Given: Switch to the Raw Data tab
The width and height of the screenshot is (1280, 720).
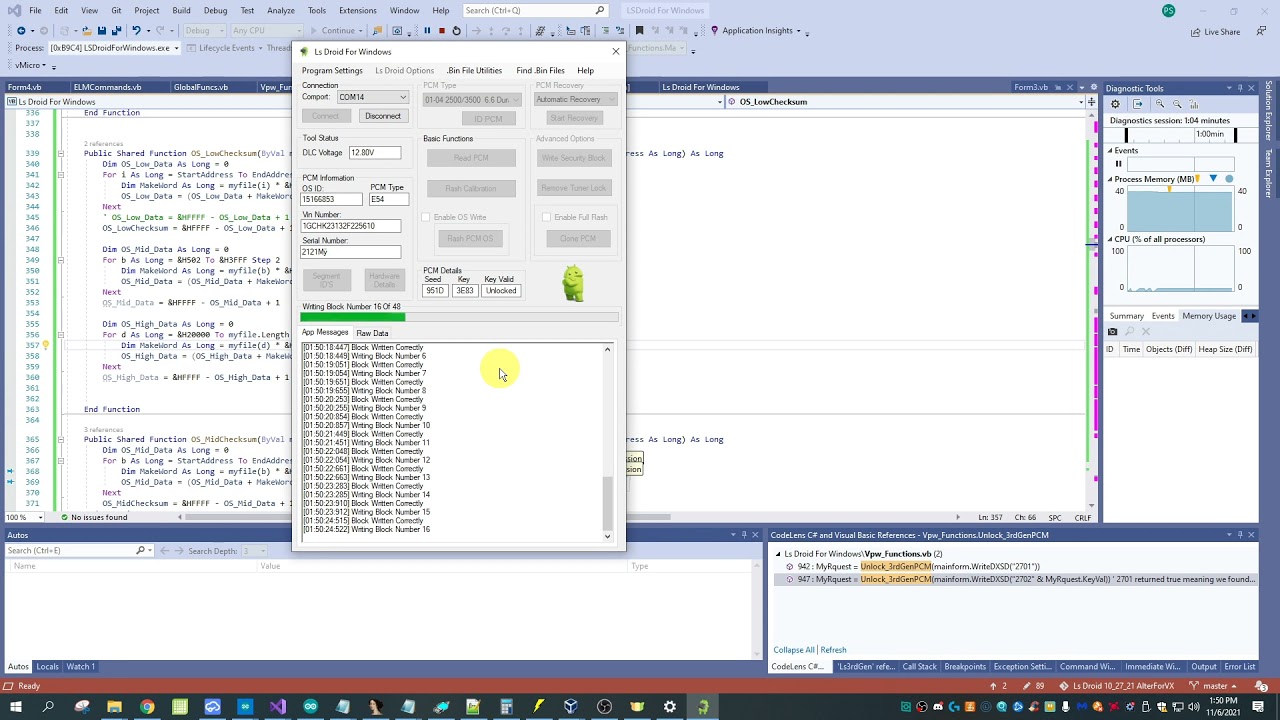Looking at the screenshot, I should point(372,333).
